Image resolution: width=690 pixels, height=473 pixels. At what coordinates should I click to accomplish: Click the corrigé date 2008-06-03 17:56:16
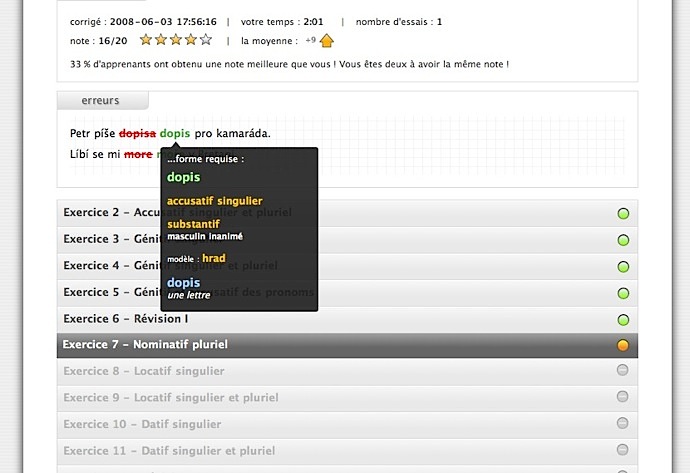coord(163,22)
